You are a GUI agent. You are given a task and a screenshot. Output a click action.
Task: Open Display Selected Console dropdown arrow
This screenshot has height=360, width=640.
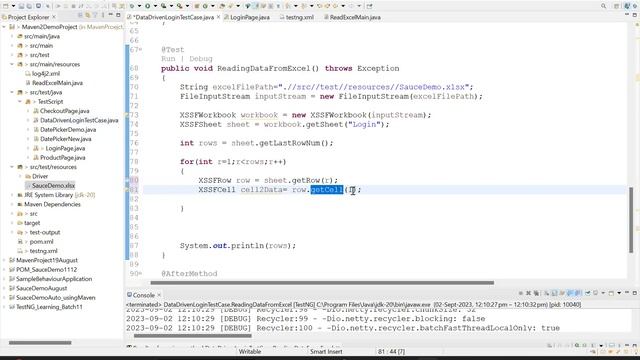[x=603, y=293]
